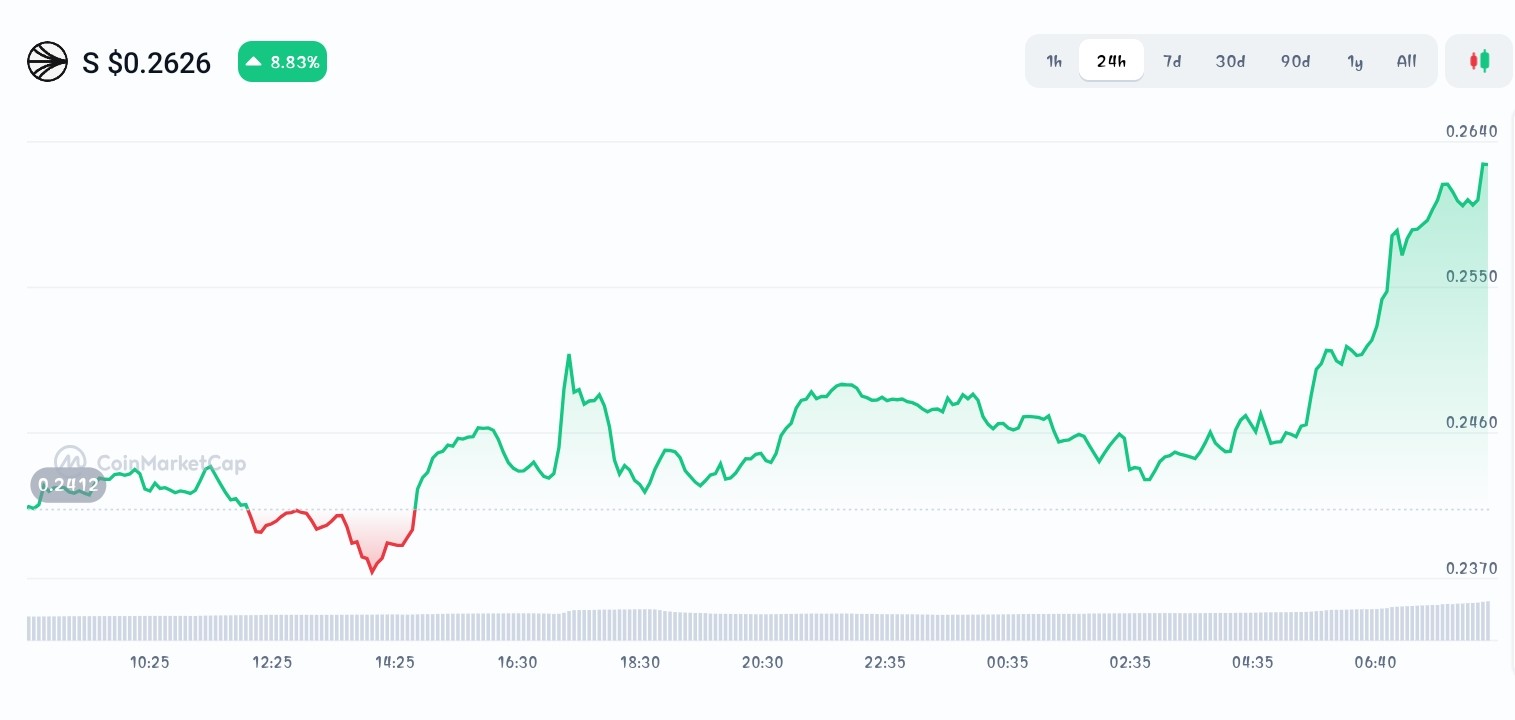The image size is (1515, 720).
Task: Select the 24h timeframe tab
Action: coord(1111,60)
